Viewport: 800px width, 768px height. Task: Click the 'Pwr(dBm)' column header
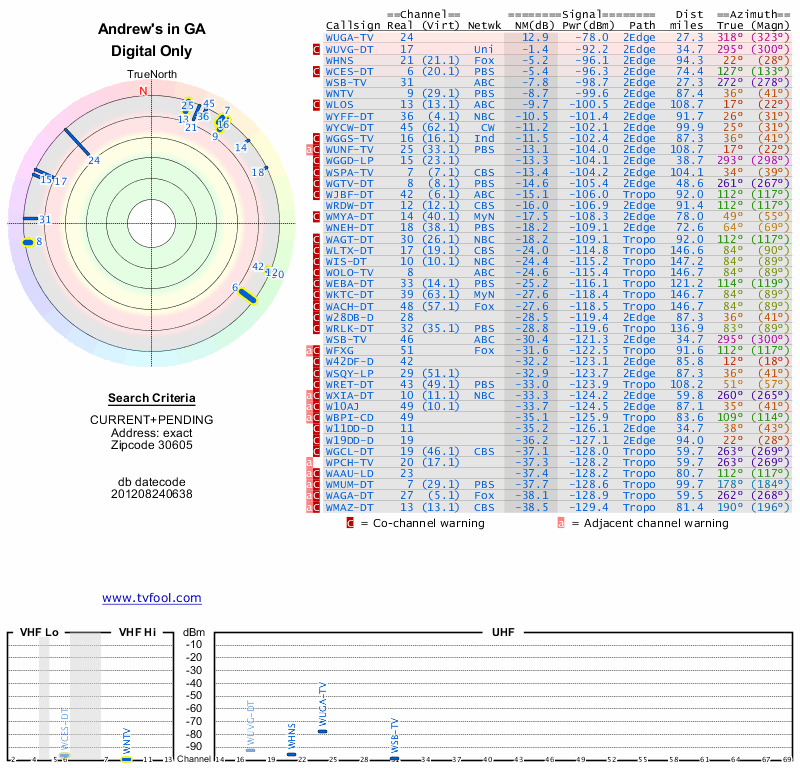coord(588,26)
